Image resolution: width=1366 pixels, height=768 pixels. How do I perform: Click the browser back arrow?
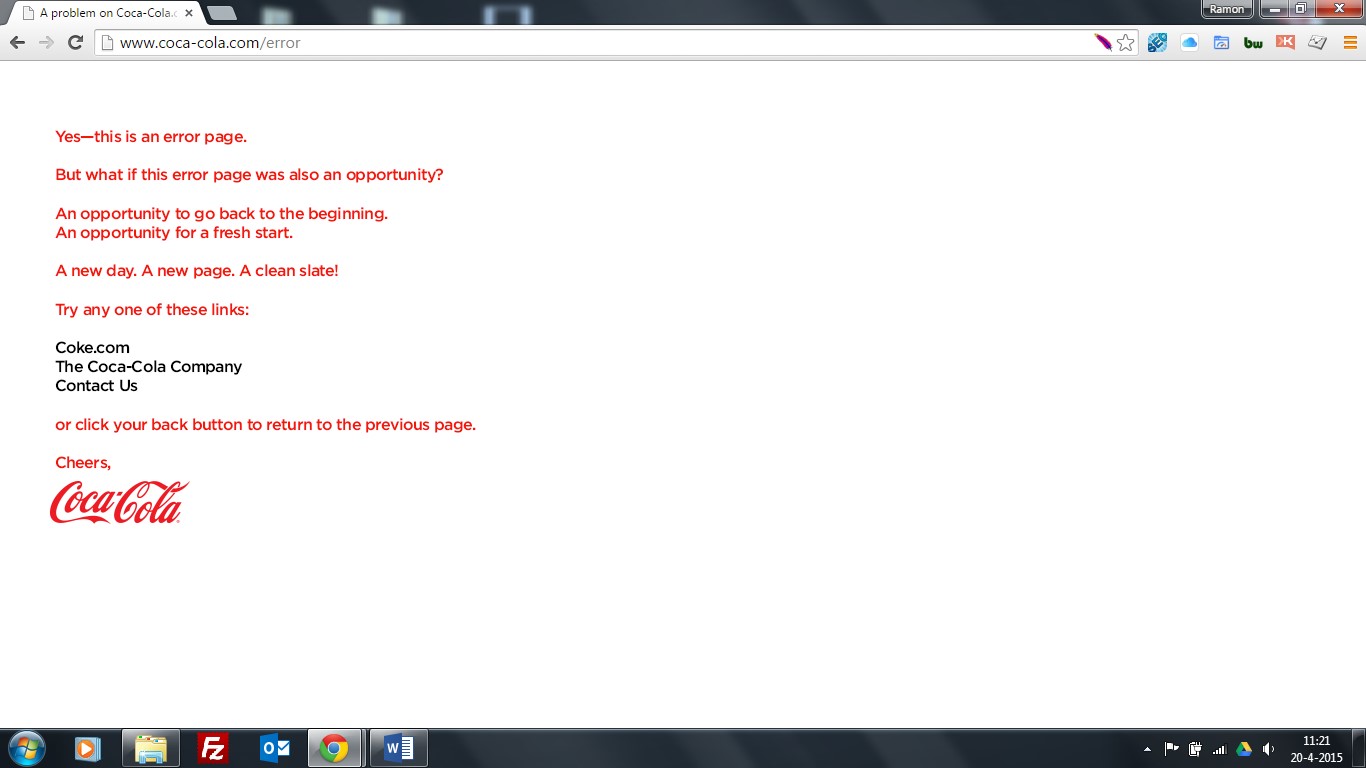tap(17, 43)
